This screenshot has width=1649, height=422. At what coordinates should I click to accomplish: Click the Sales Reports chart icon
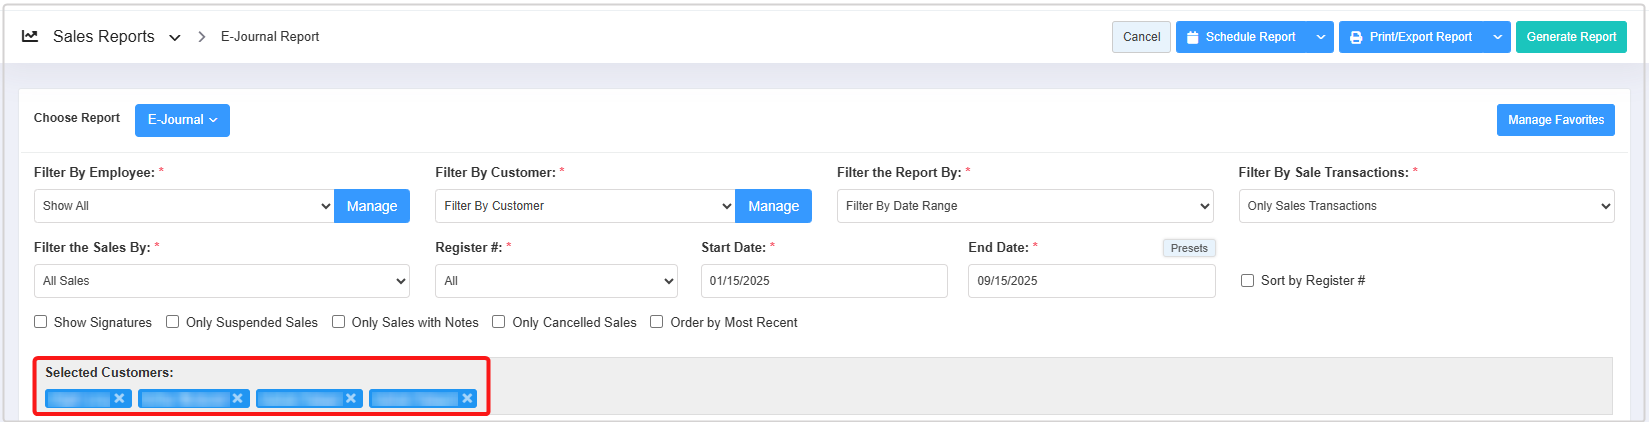(30, 36)
